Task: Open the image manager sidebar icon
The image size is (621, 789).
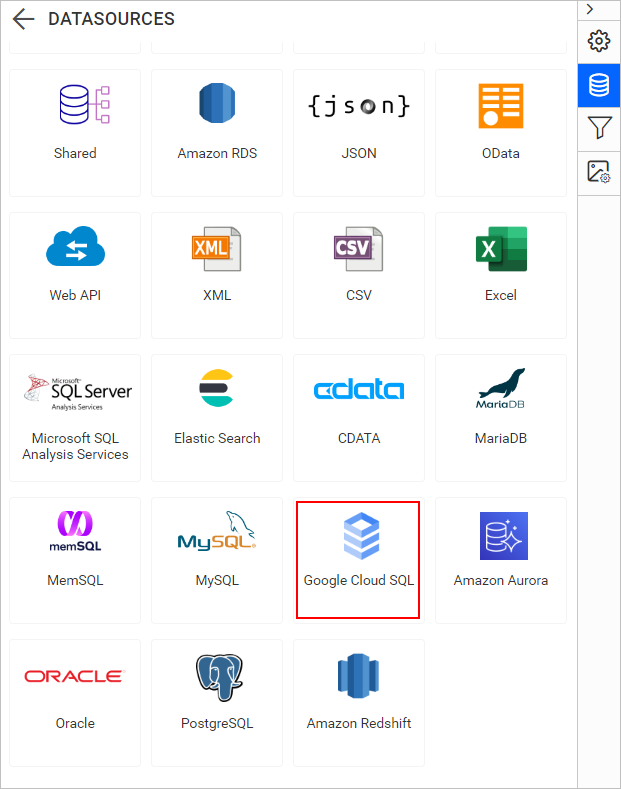Action: coord(599,173)
